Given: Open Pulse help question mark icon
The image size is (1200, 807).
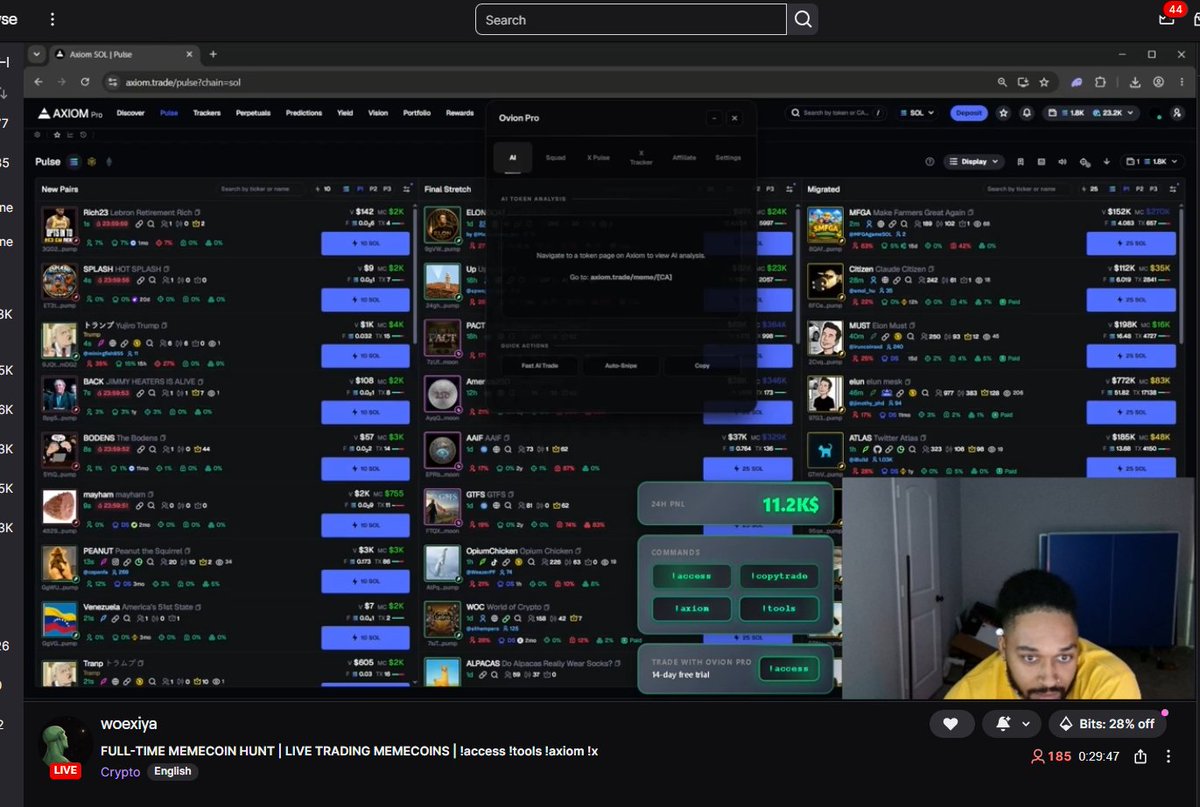Looking at the screenshot, I should [930, 161].
